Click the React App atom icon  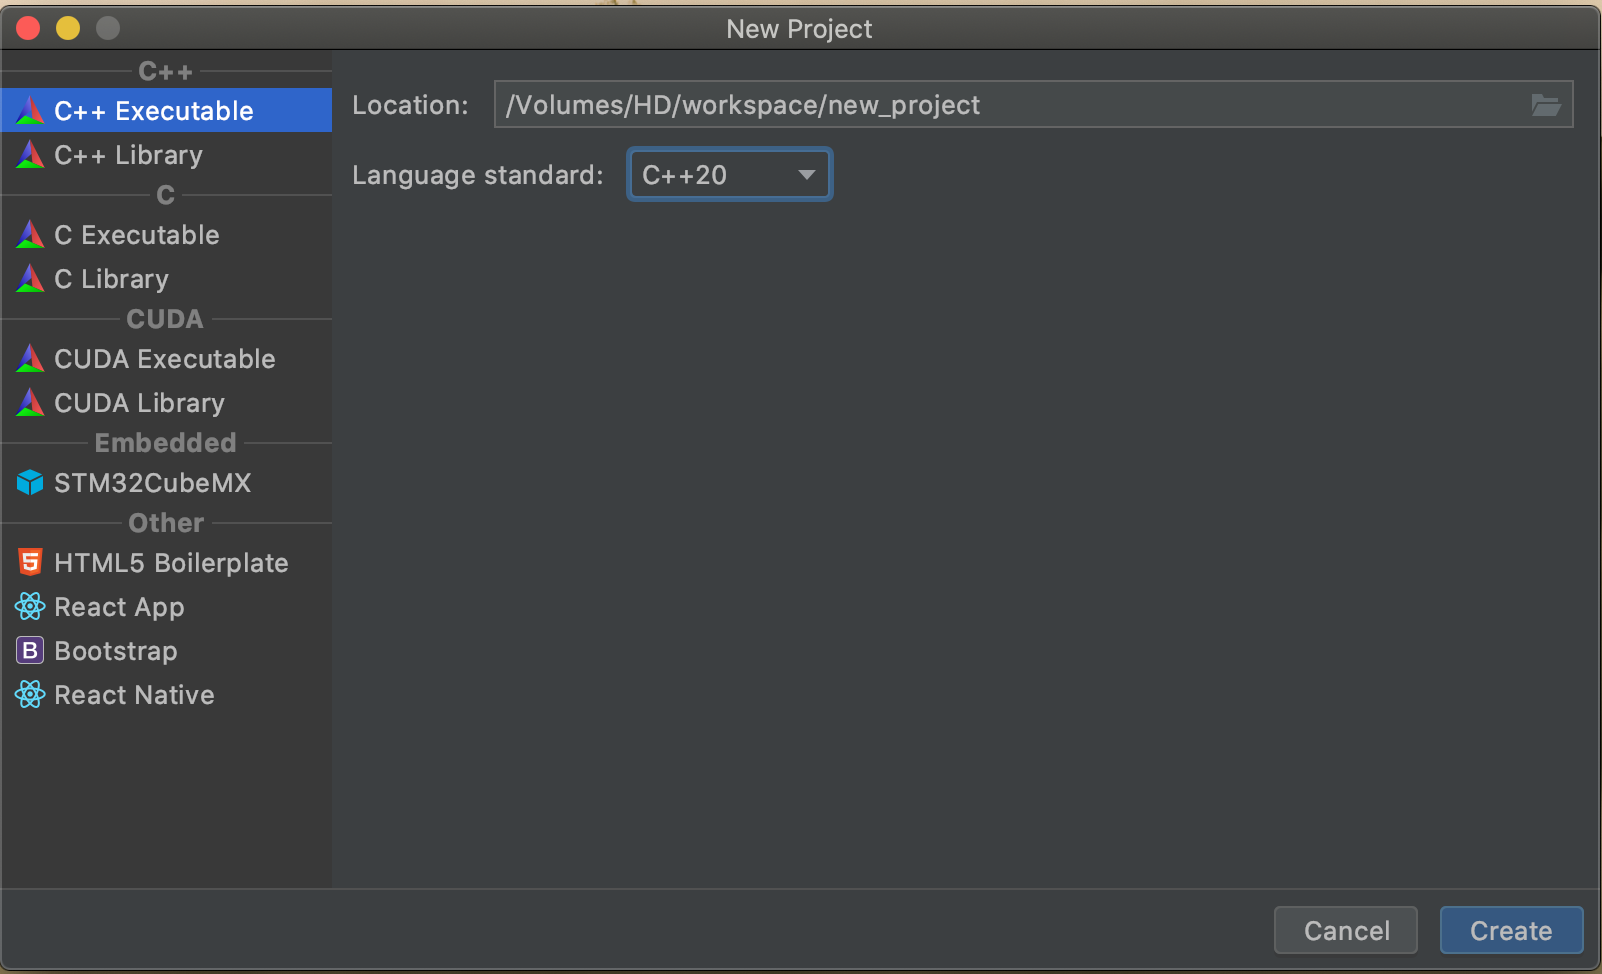30,606
